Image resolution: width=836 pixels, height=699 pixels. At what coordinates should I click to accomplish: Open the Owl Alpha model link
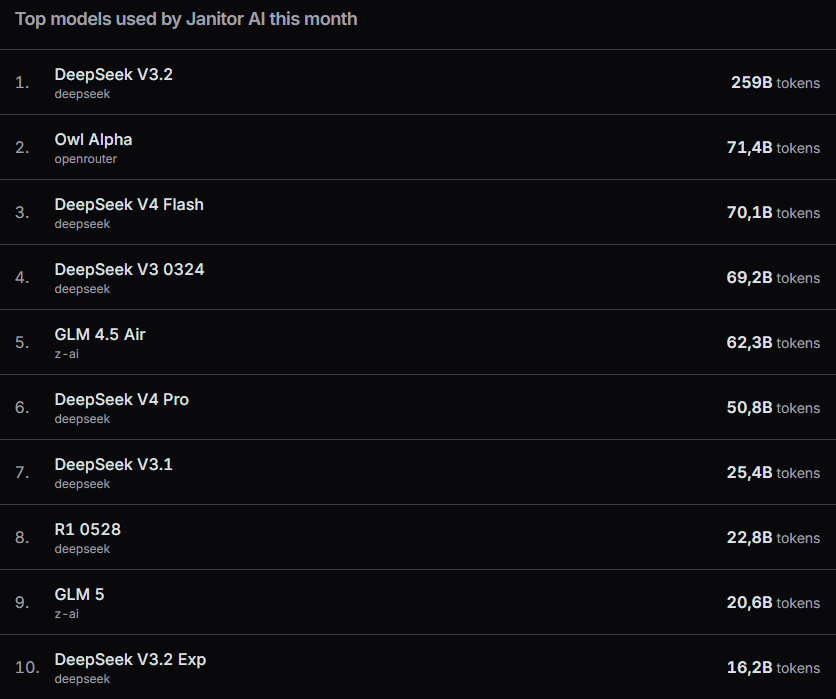coord(93,140)
